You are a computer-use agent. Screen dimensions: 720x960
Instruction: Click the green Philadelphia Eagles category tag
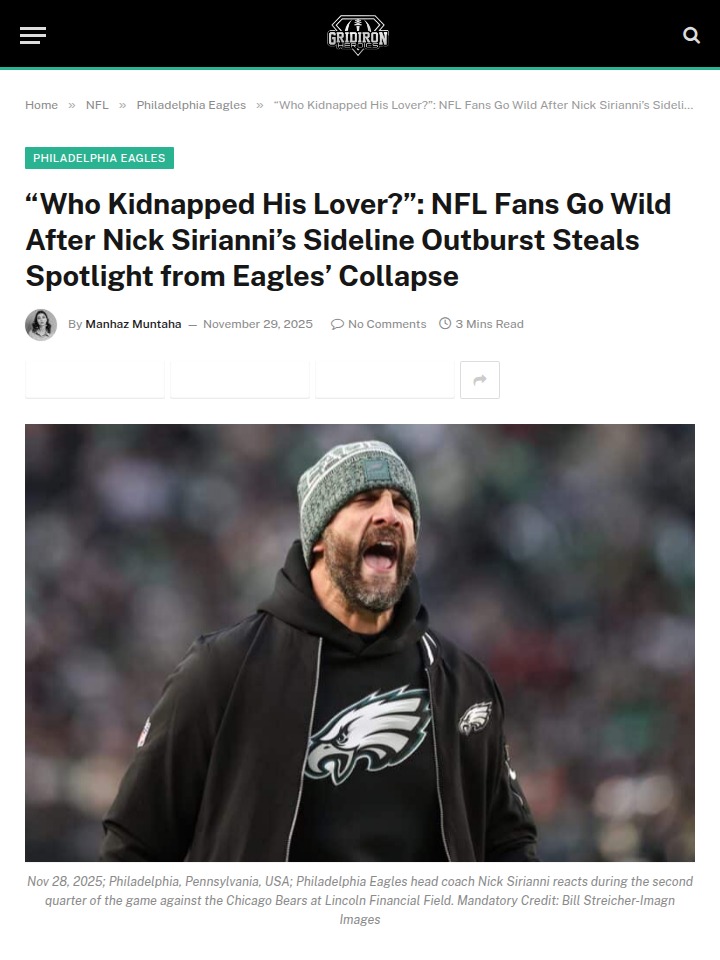point(99,158)
